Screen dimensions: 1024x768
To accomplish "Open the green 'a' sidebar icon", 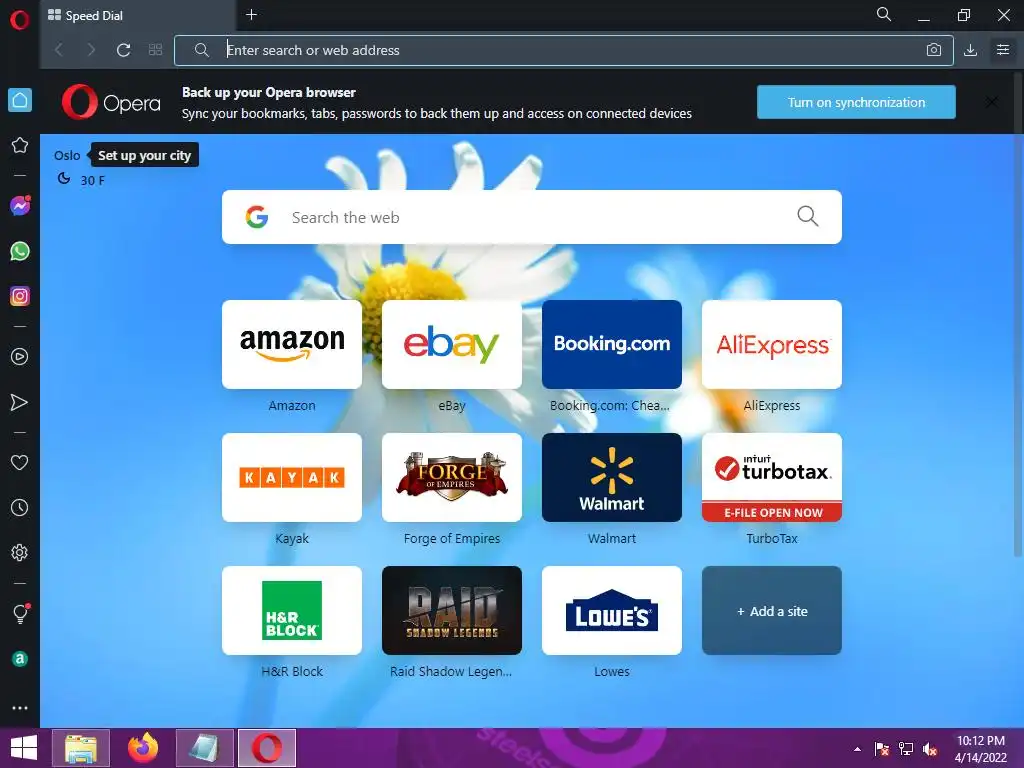I will tap(20, 659).
